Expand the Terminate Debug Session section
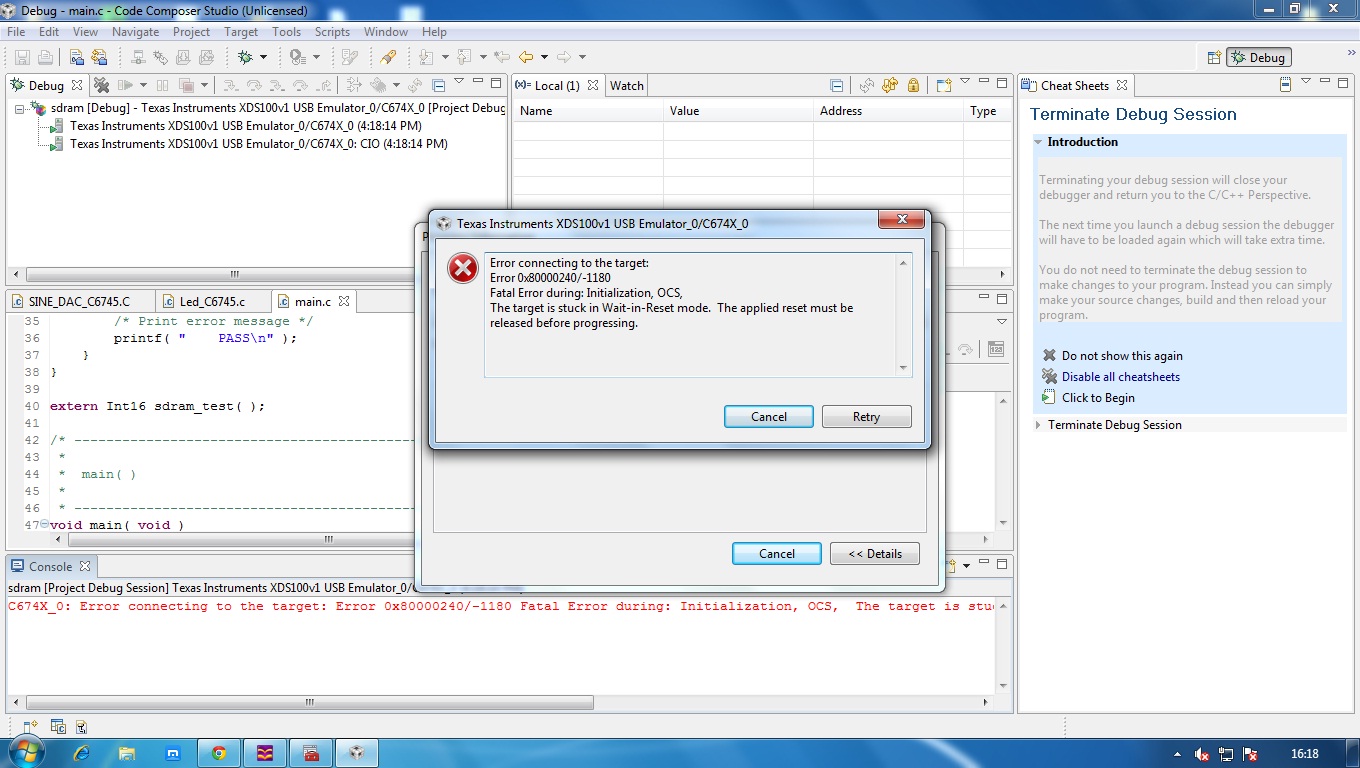This screenshot has width=1360, height=768. (x=1038, y=425)
